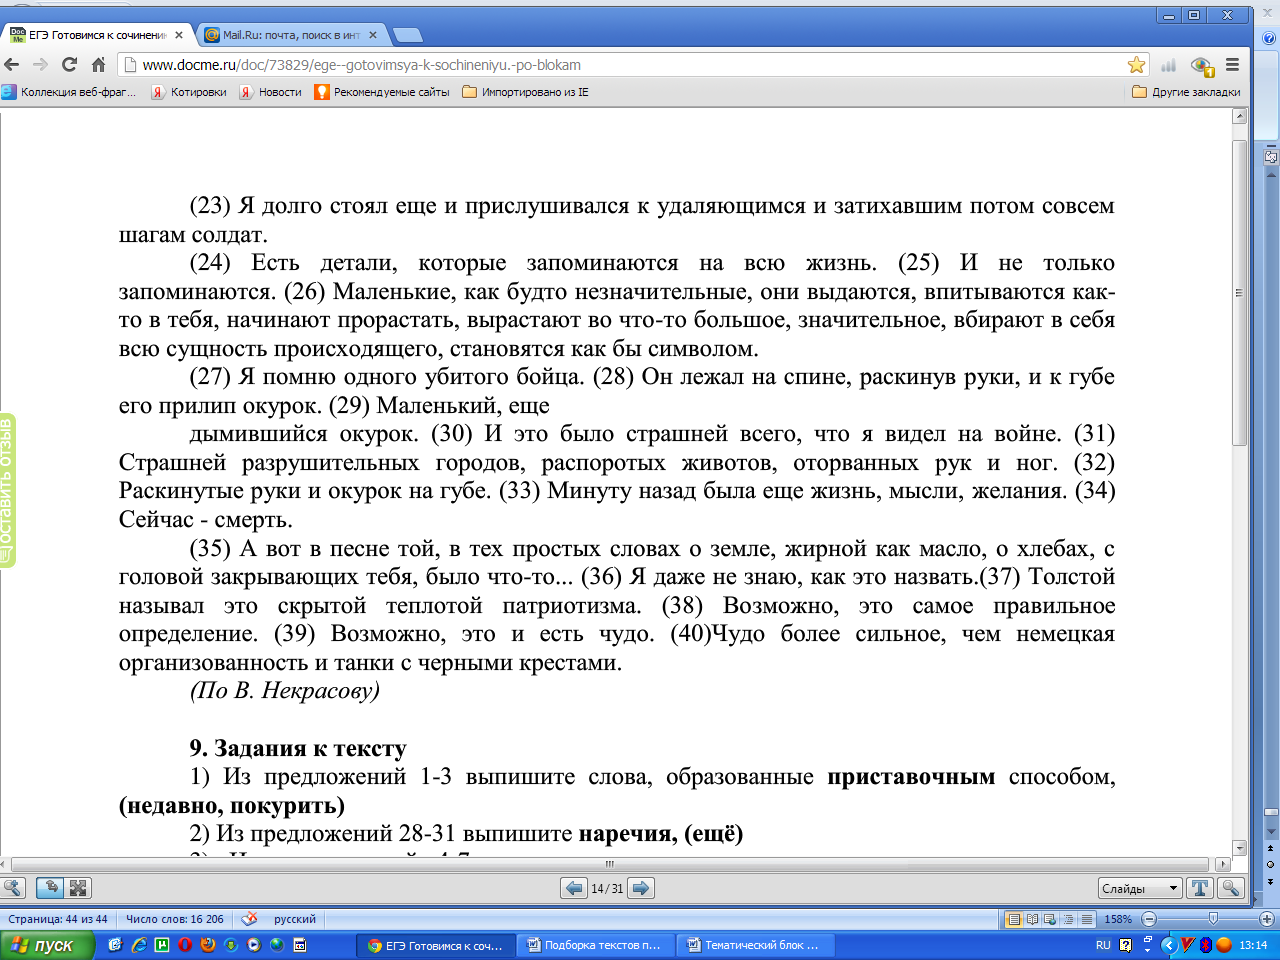Switch to Тематический блок Word taskbar window
The height and width of the screenshot is (960, 1280).
coord(757,945)
